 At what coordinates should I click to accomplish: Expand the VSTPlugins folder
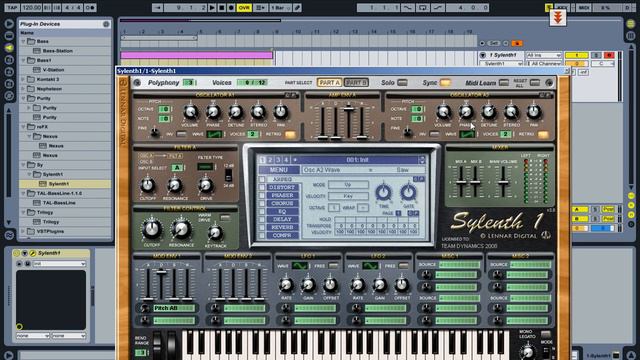(24, 231)
